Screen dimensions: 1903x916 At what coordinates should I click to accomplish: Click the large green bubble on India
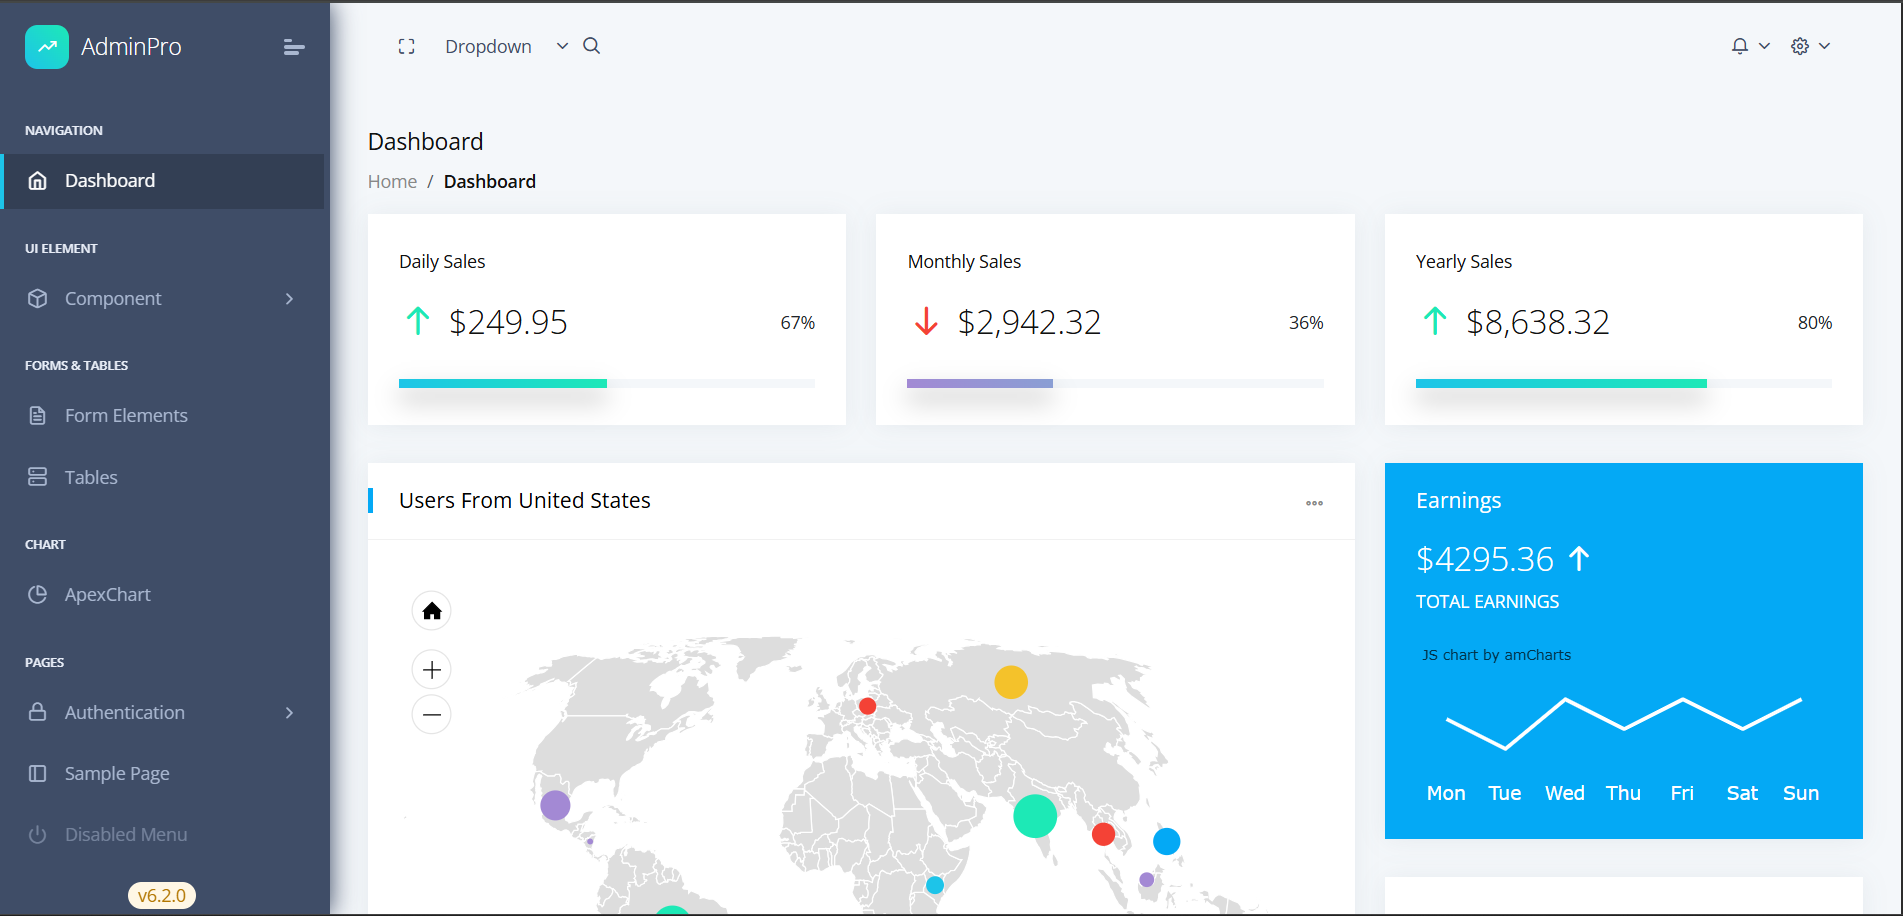[1035, 816]
